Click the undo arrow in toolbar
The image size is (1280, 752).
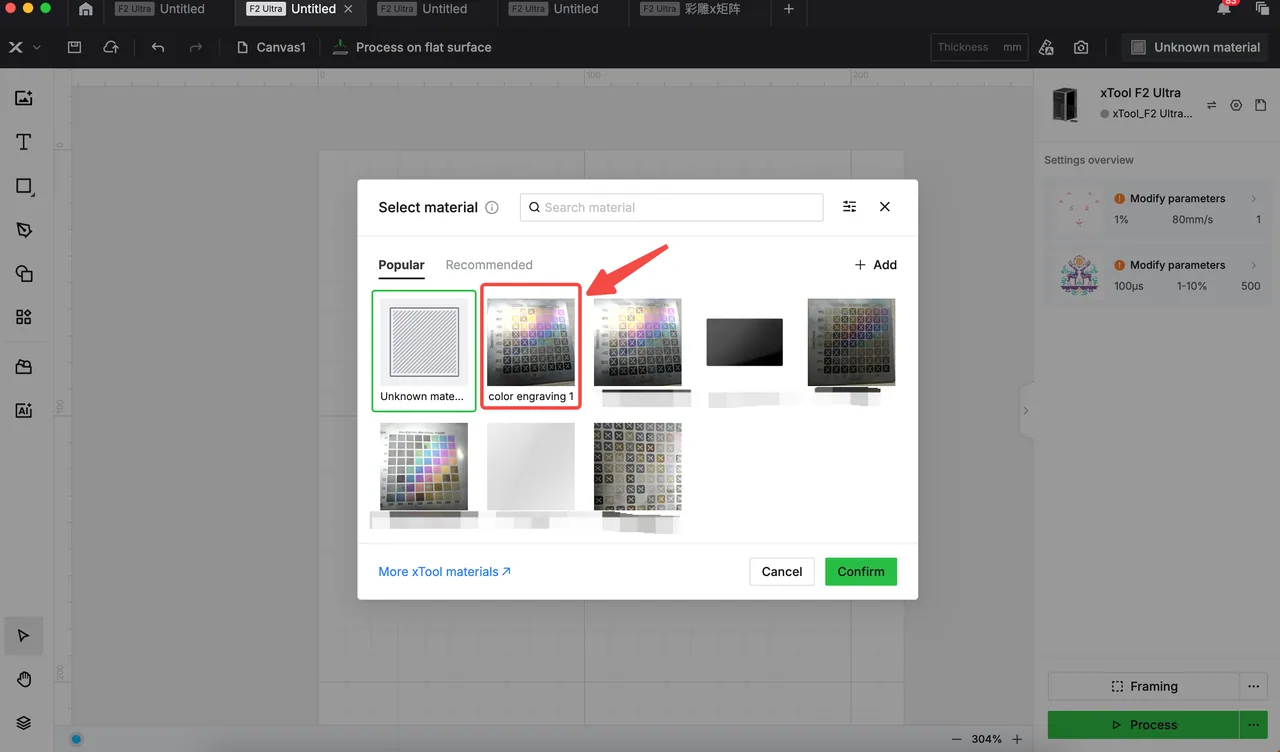(x=158, y=47)
